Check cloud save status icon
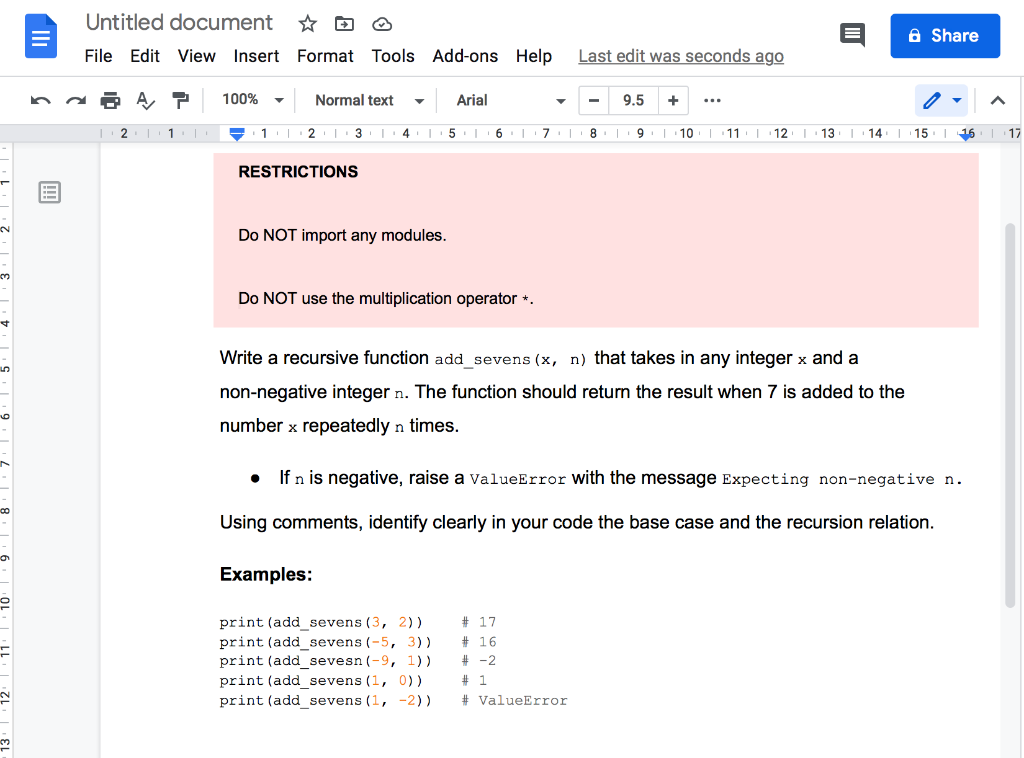 381,23
